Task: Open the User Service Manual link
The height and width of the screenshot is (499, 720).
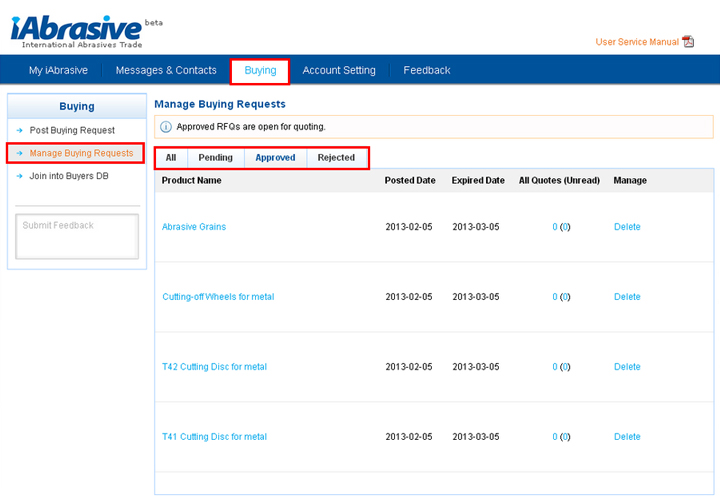Action: [x=636, y=42]
